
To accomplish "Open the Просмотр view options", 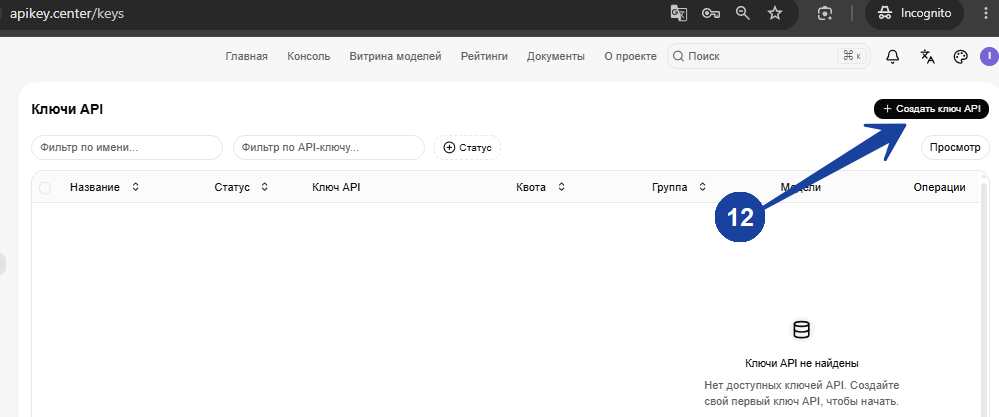I will (954, 147).
